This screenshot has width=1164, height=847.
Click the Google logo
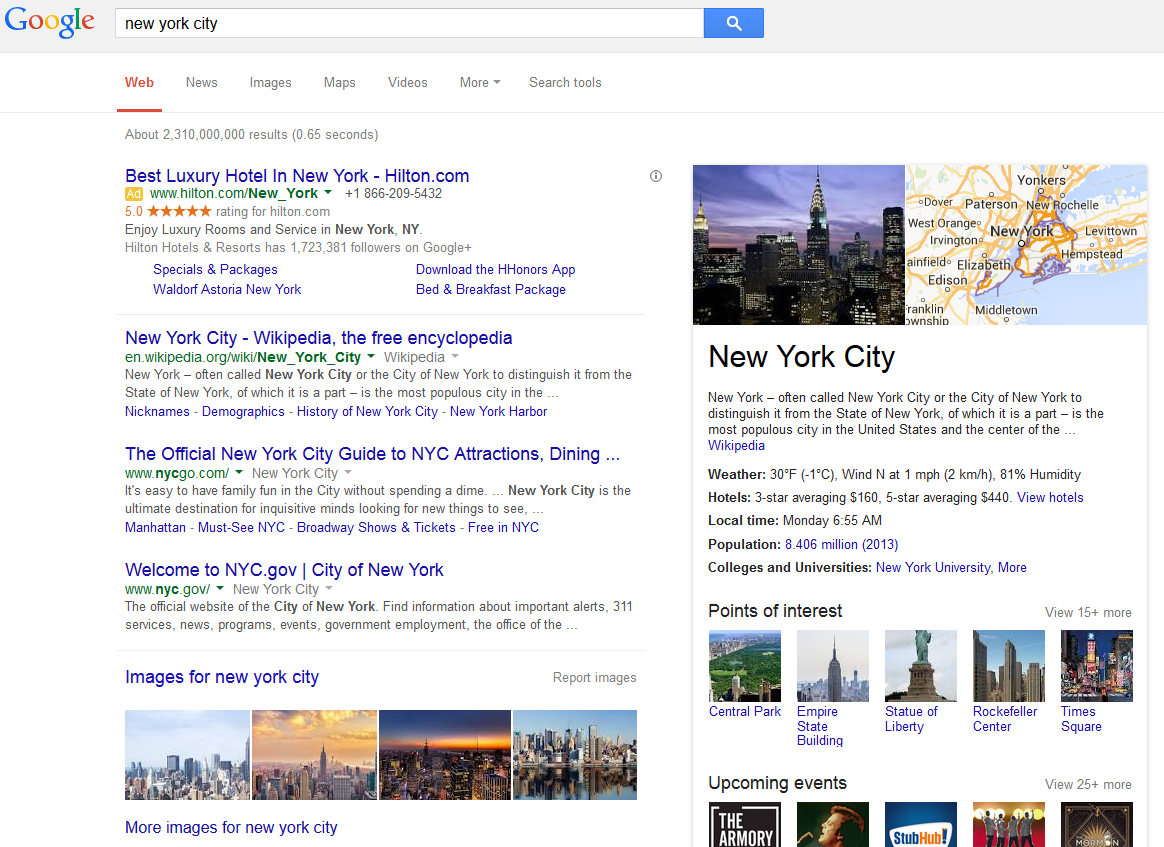point(50,22)
